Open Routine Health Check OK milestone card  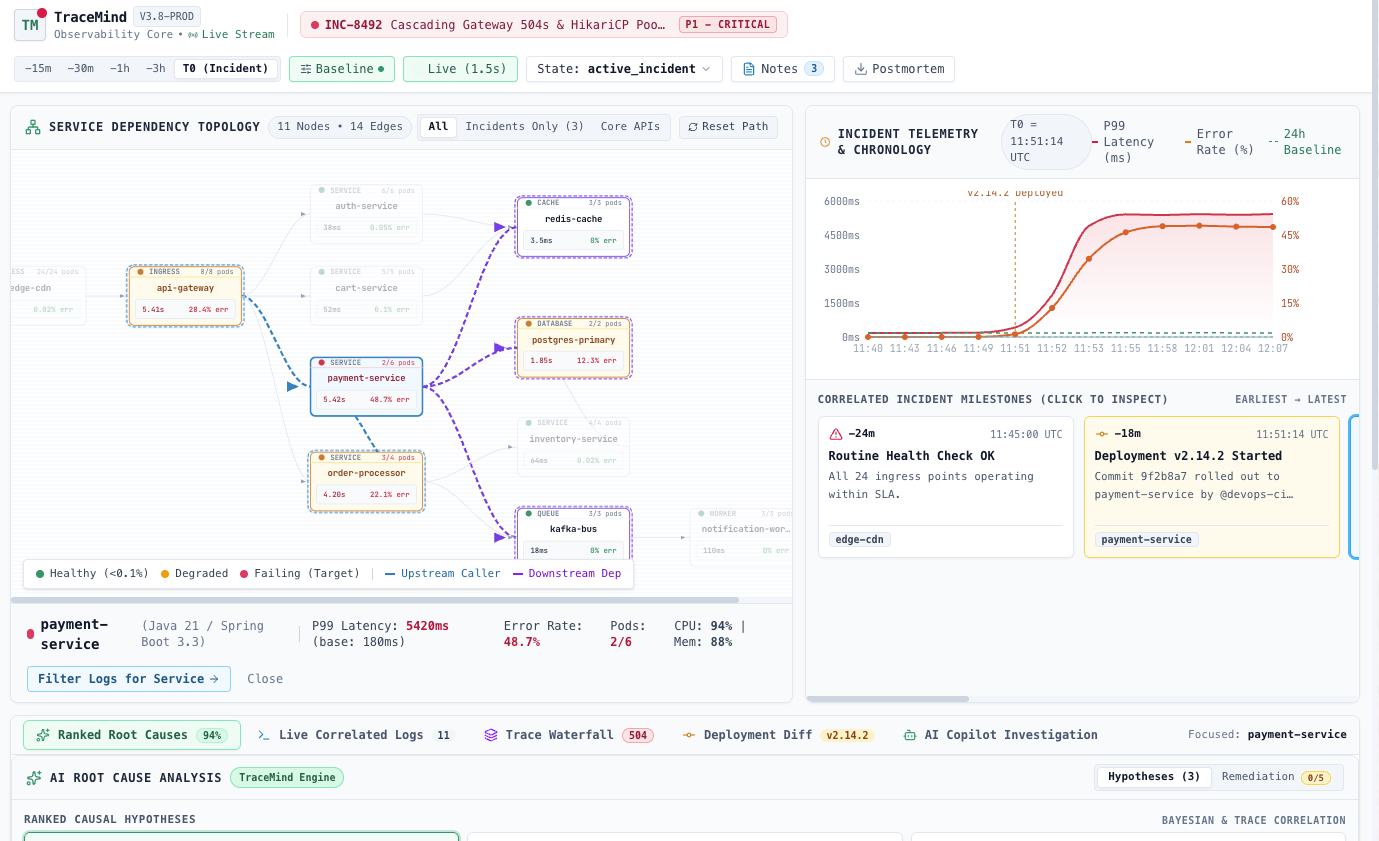(x=945, y=487)
